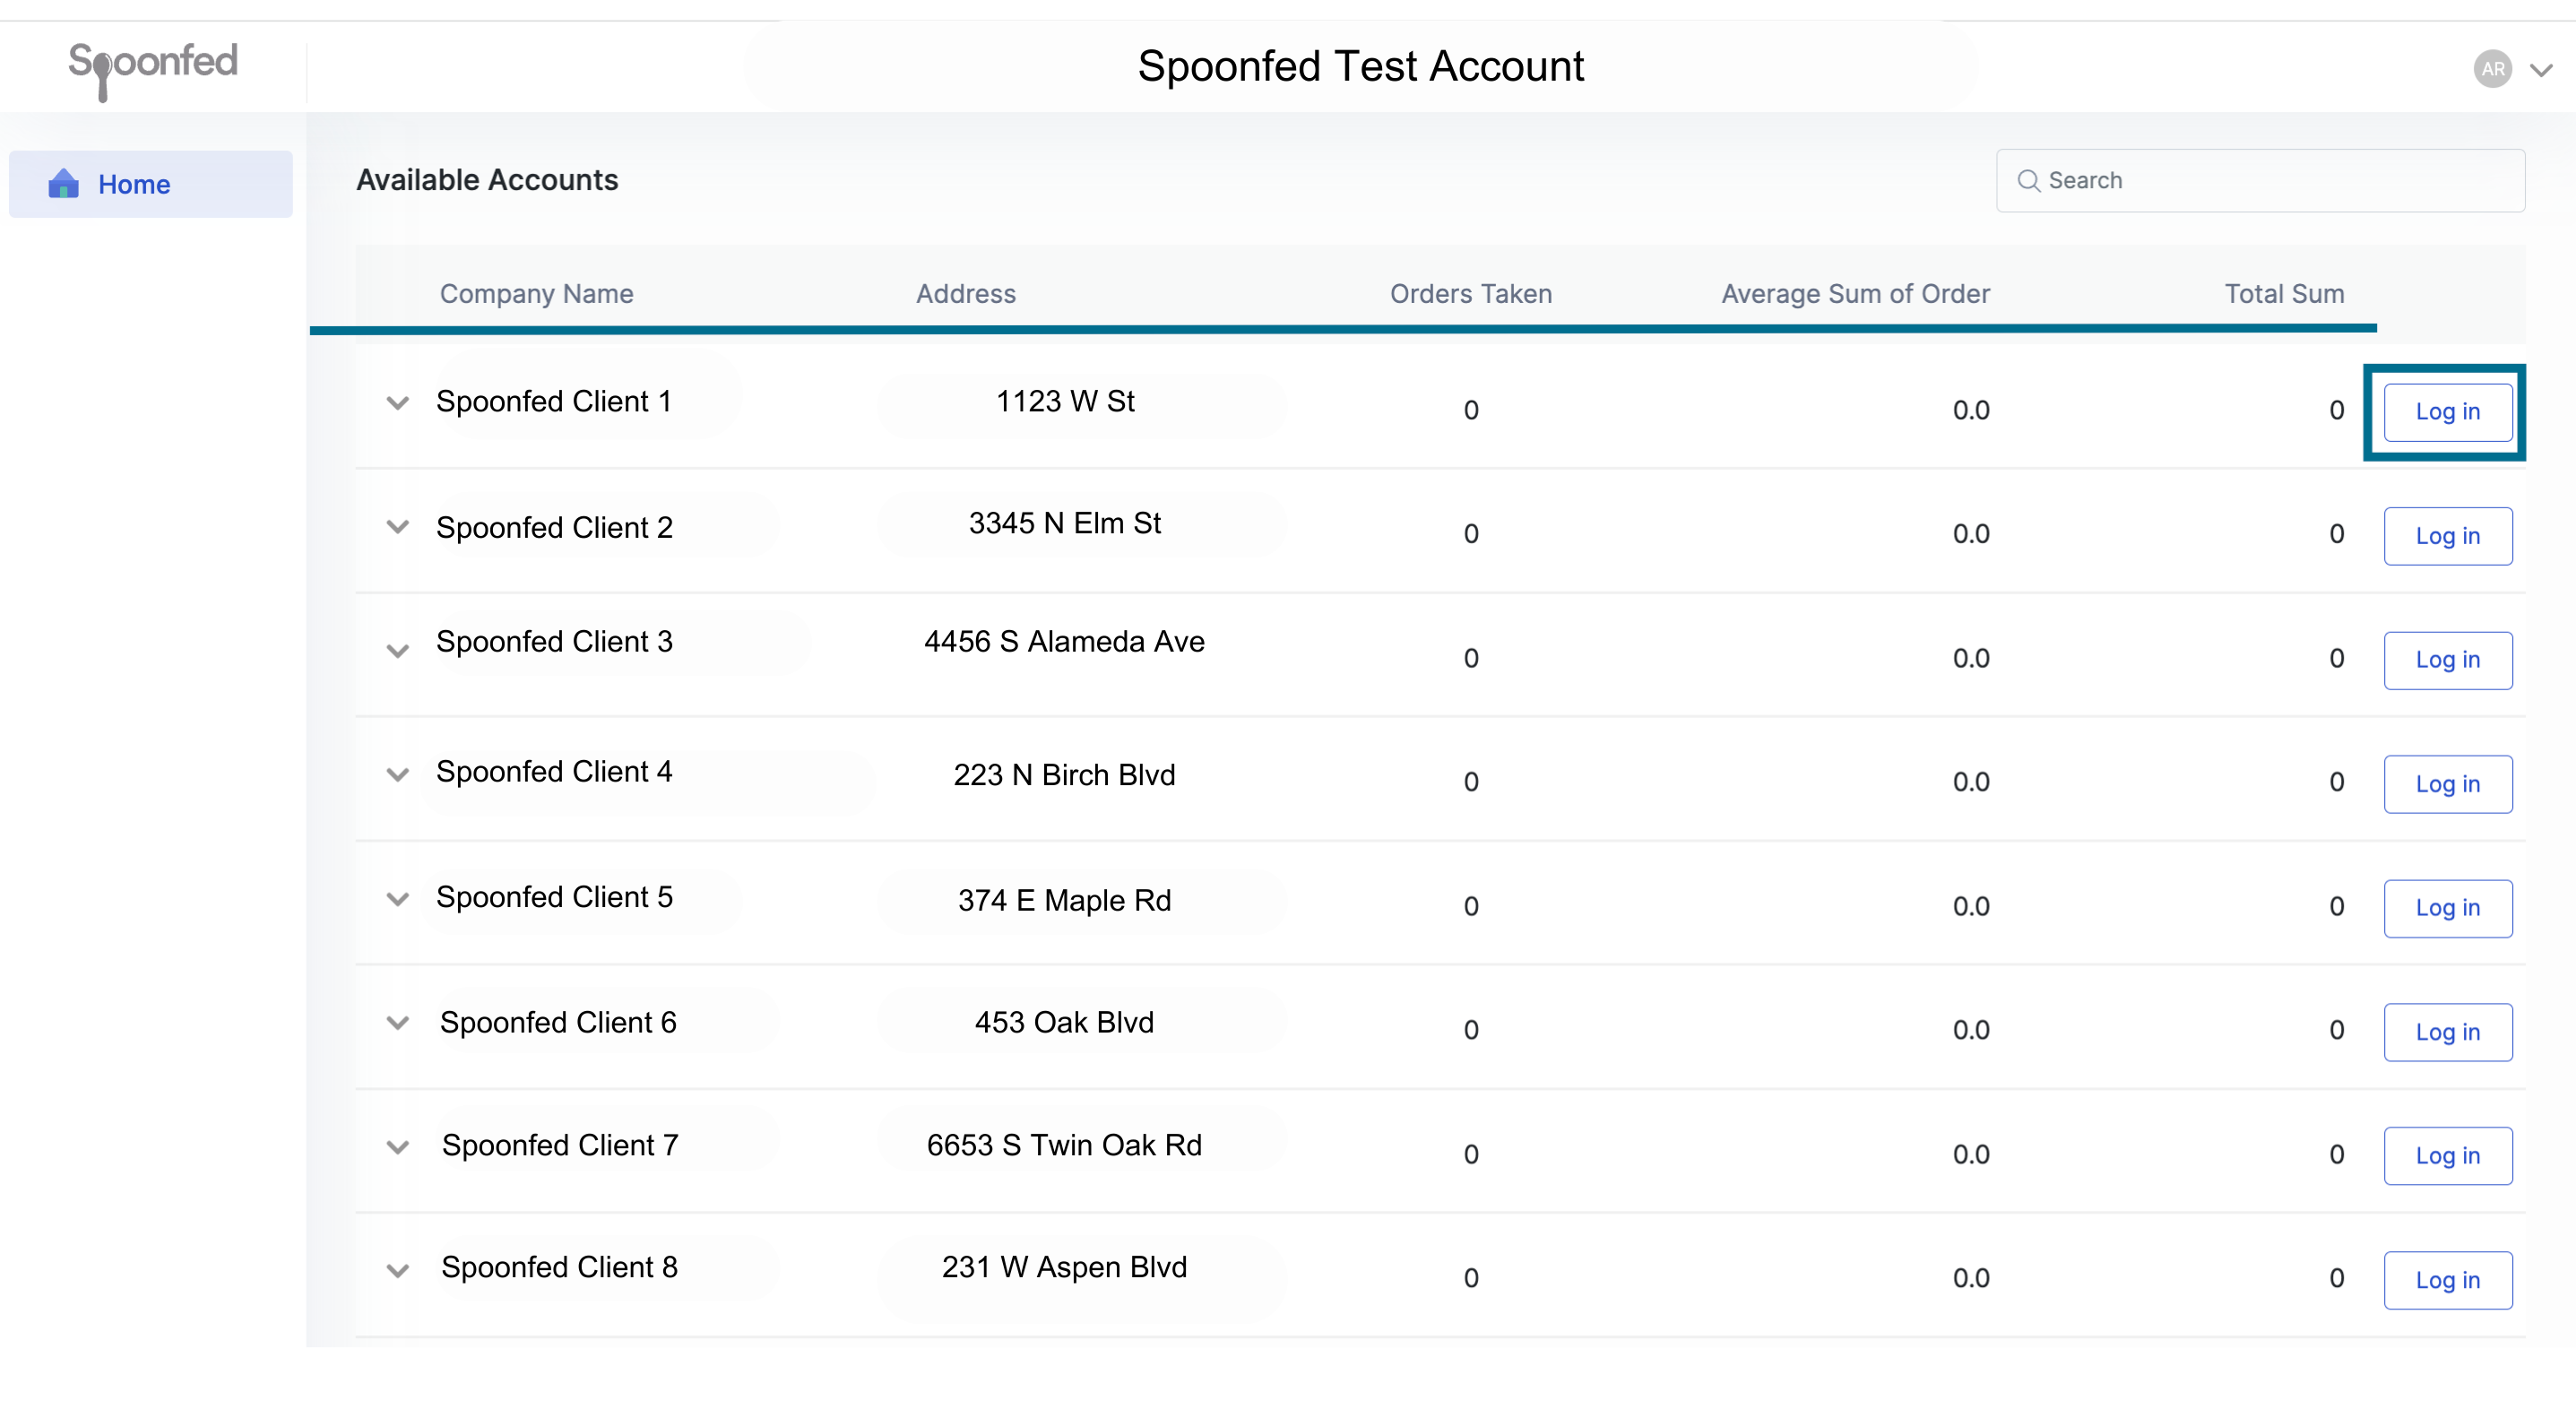
Task: Click address 223 N Birch Blvd
Action: click(x=1064, y=775)
